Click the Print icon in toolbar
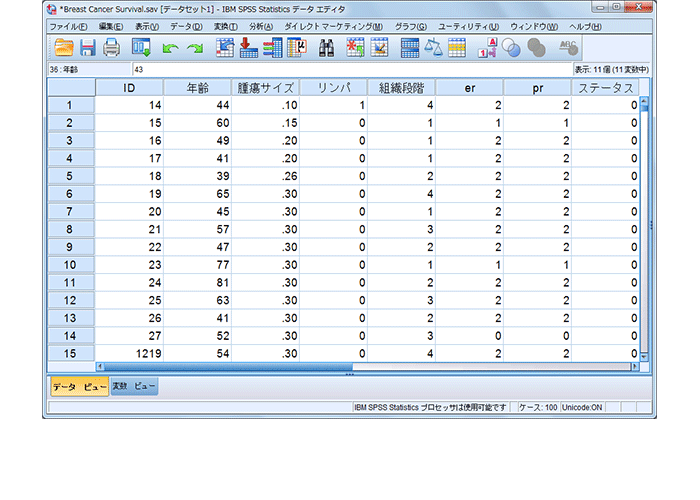This screenshot has height=500, width=700. click(112, 47)
